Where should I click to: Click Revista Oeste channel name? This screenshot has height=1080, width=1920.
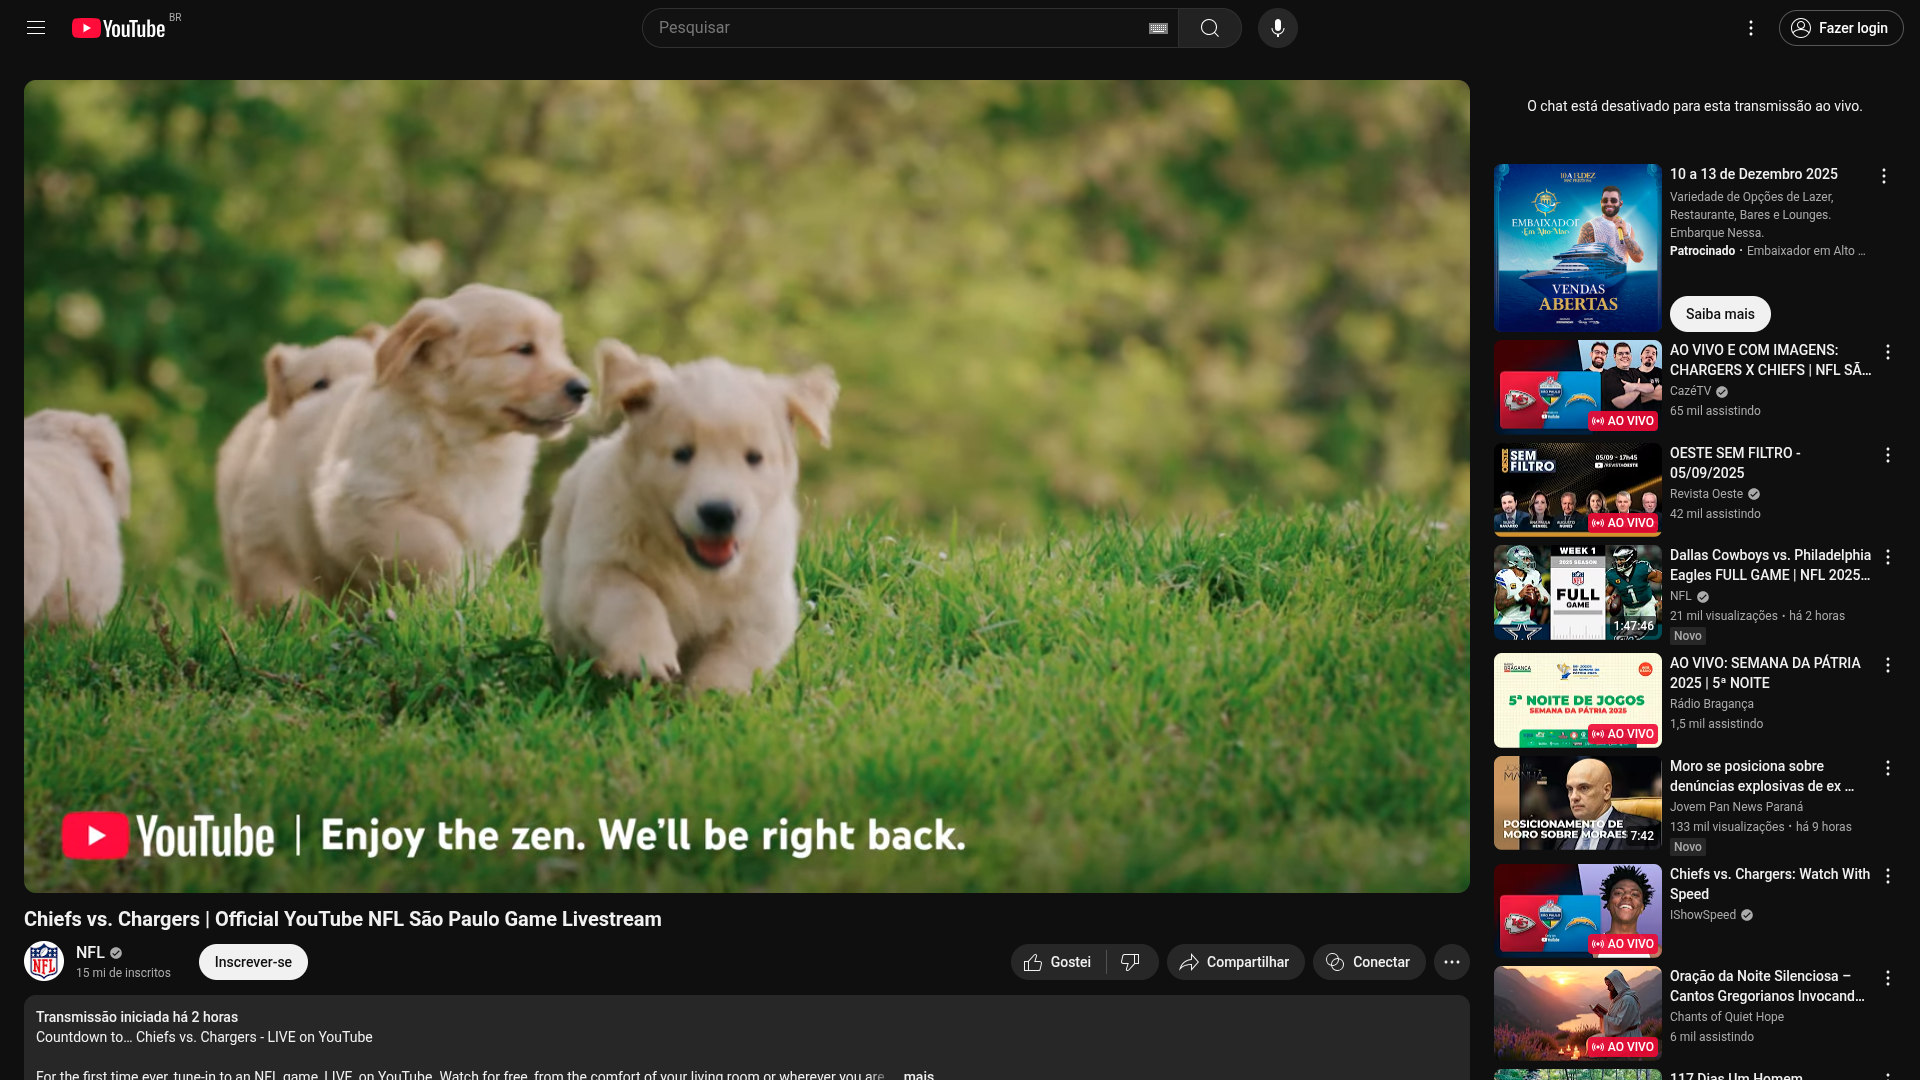pos(1706,494)
